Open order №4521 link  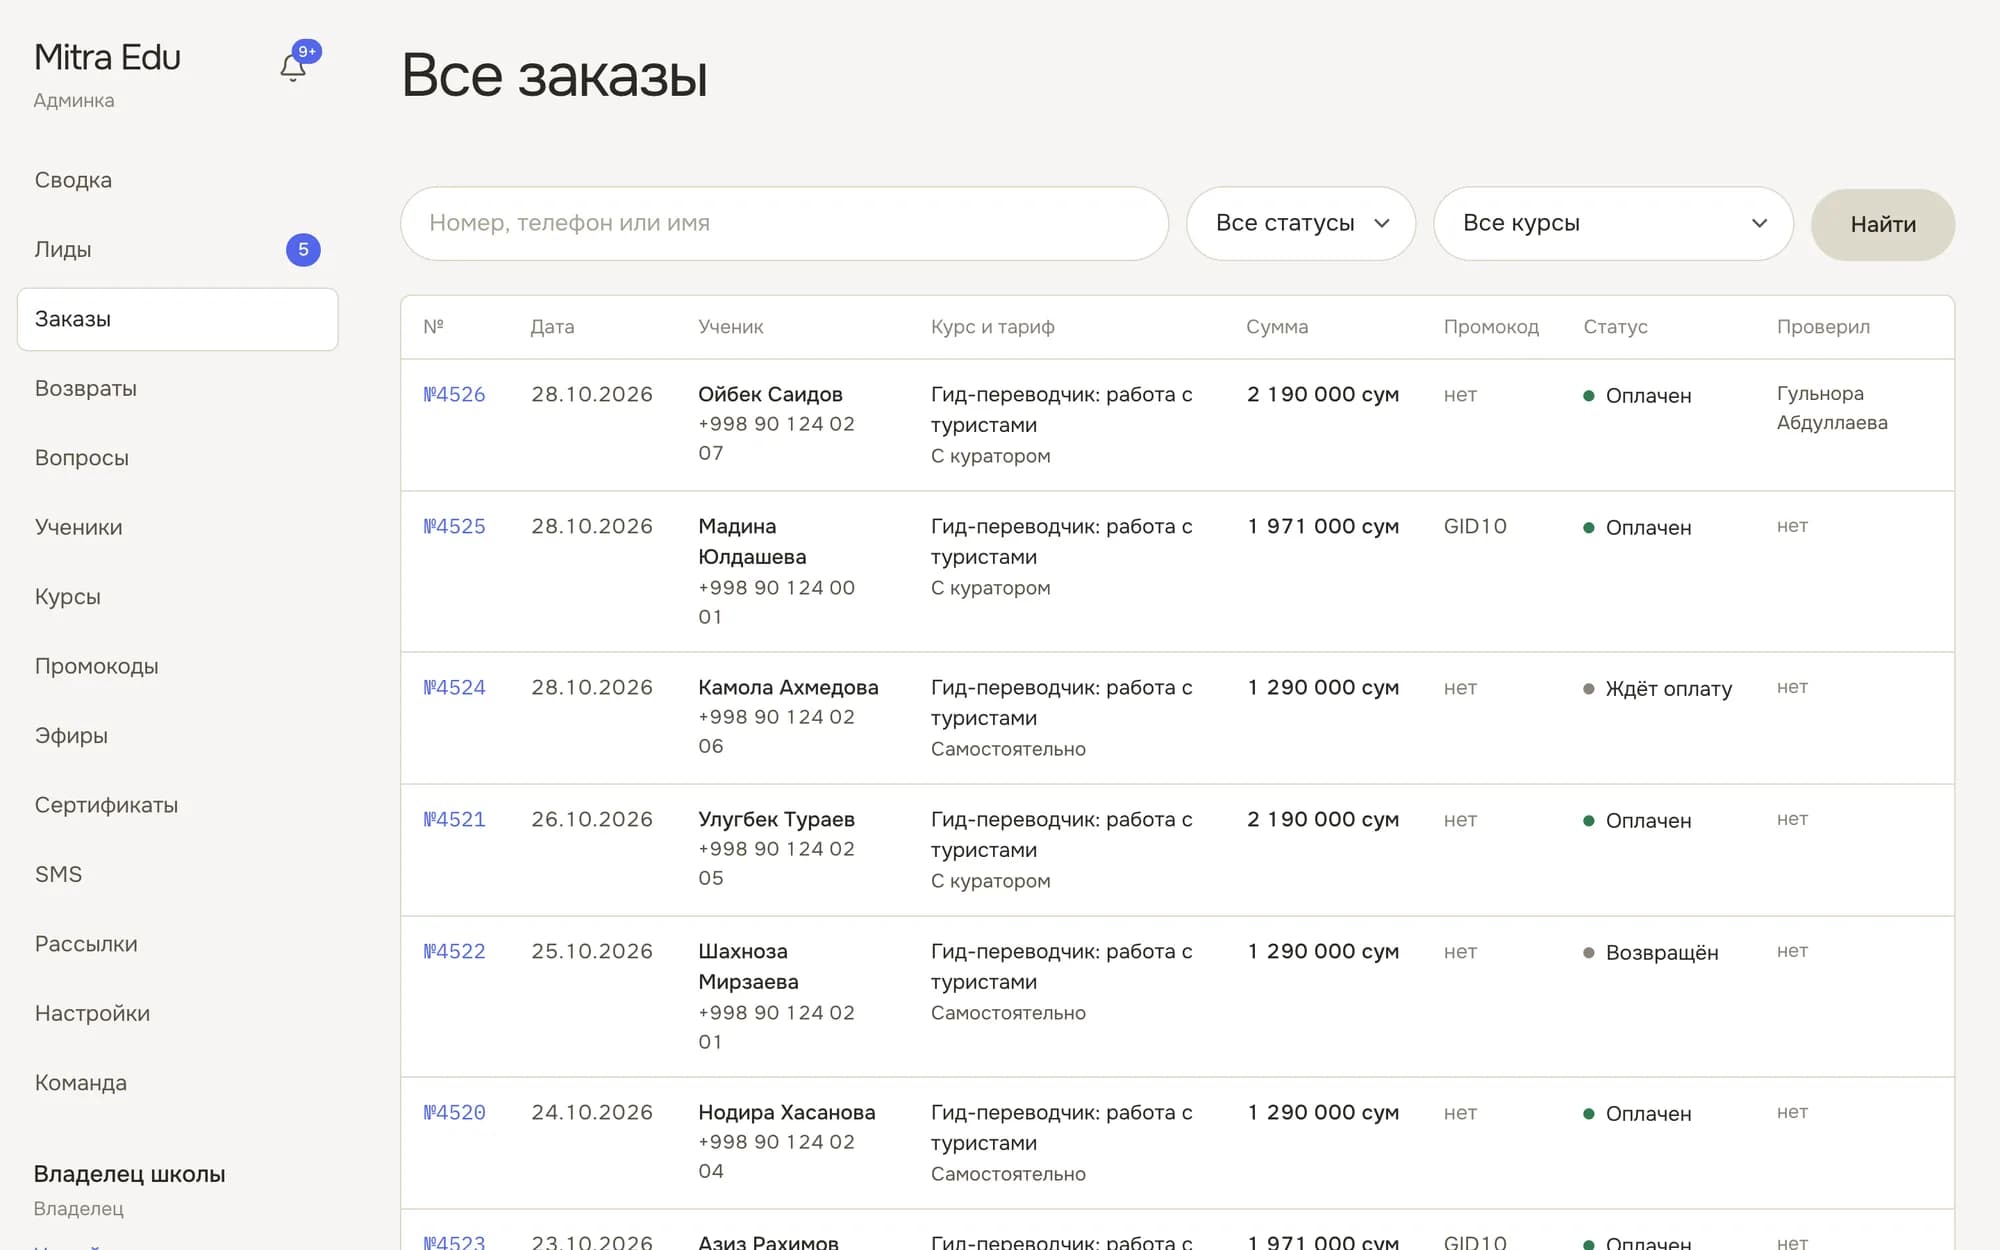454,819
